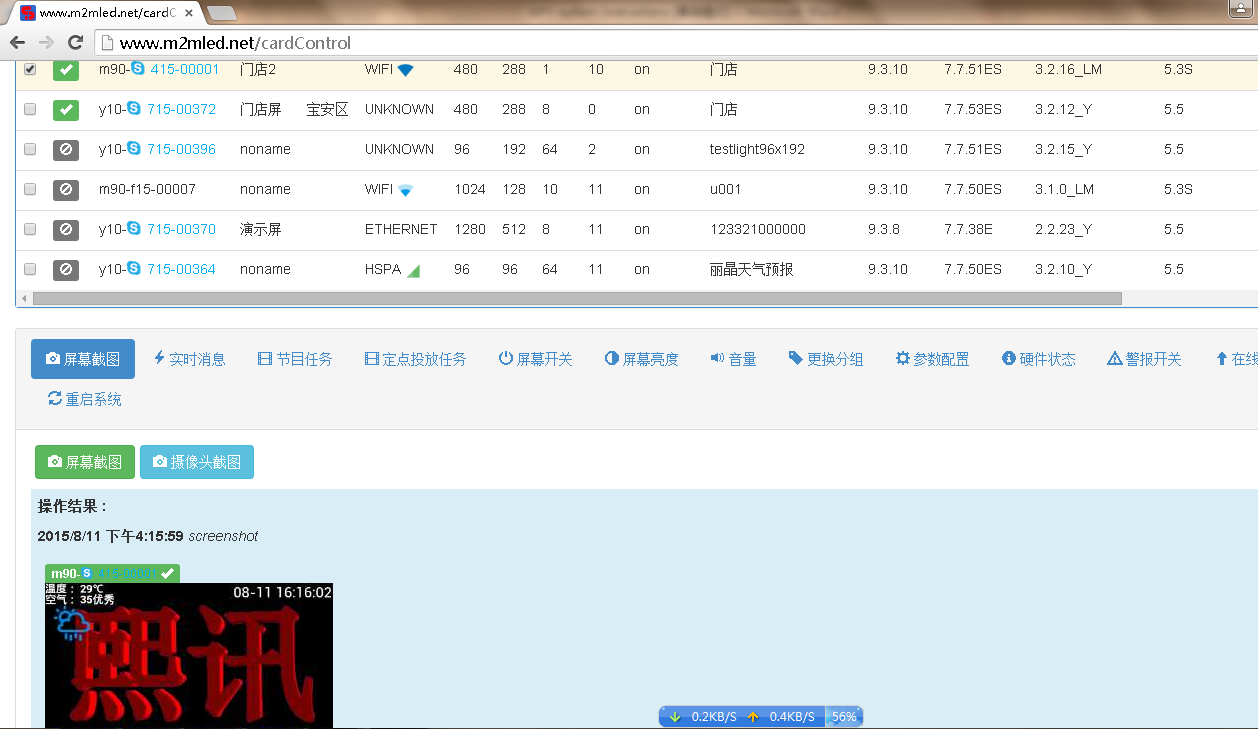Click the gray offline icon for m90-f15-00007
The height and width of the screenshot is (729, 1258).
[66, 190]
